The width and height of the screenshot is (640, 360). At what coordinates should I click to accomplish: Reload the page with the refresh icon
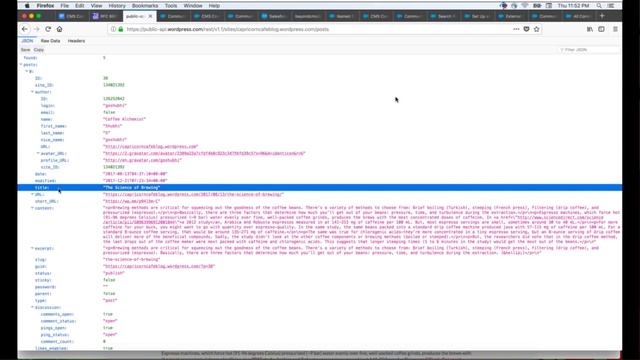click(48, 29)
